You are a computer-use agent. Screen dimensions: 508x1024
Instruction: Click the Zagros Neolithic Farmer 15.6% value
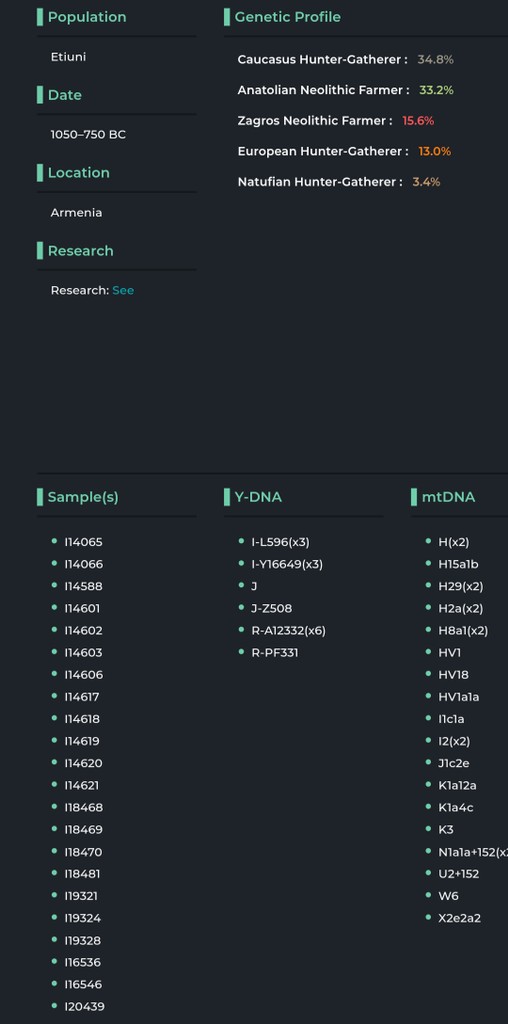click(418, 121)
